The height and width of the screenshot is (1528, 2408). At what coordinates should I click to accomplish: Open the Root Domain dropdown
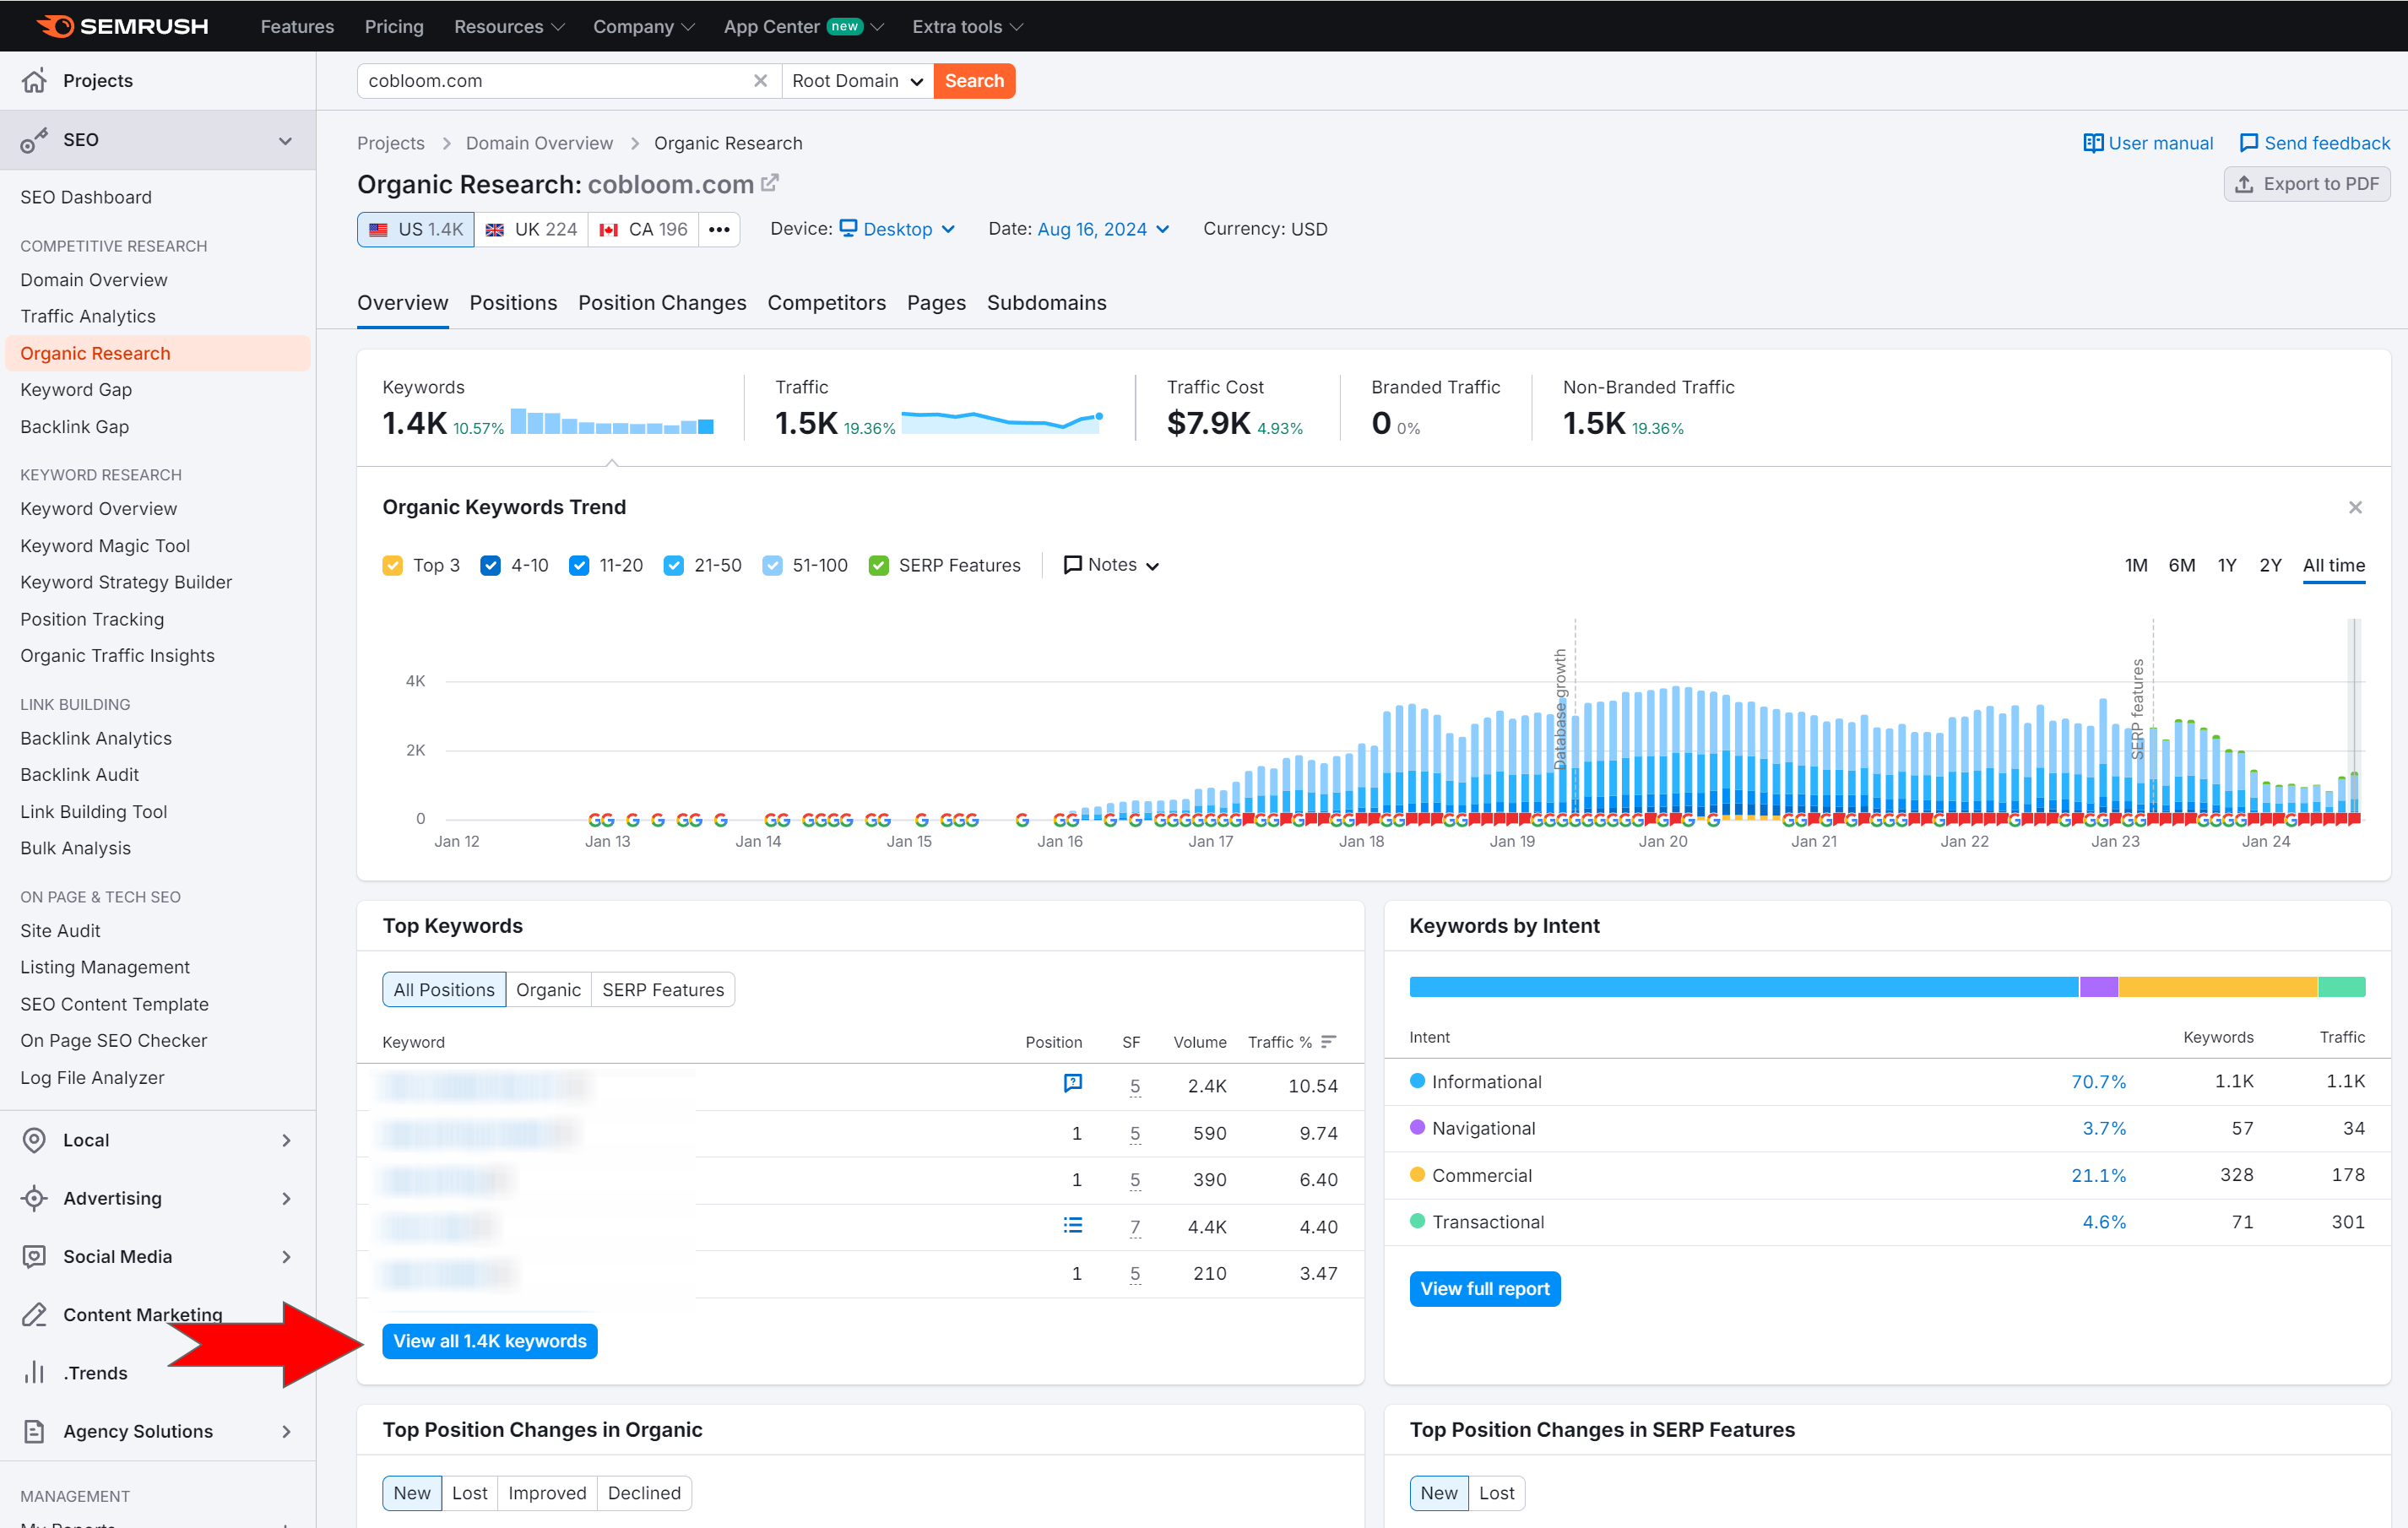857,81
